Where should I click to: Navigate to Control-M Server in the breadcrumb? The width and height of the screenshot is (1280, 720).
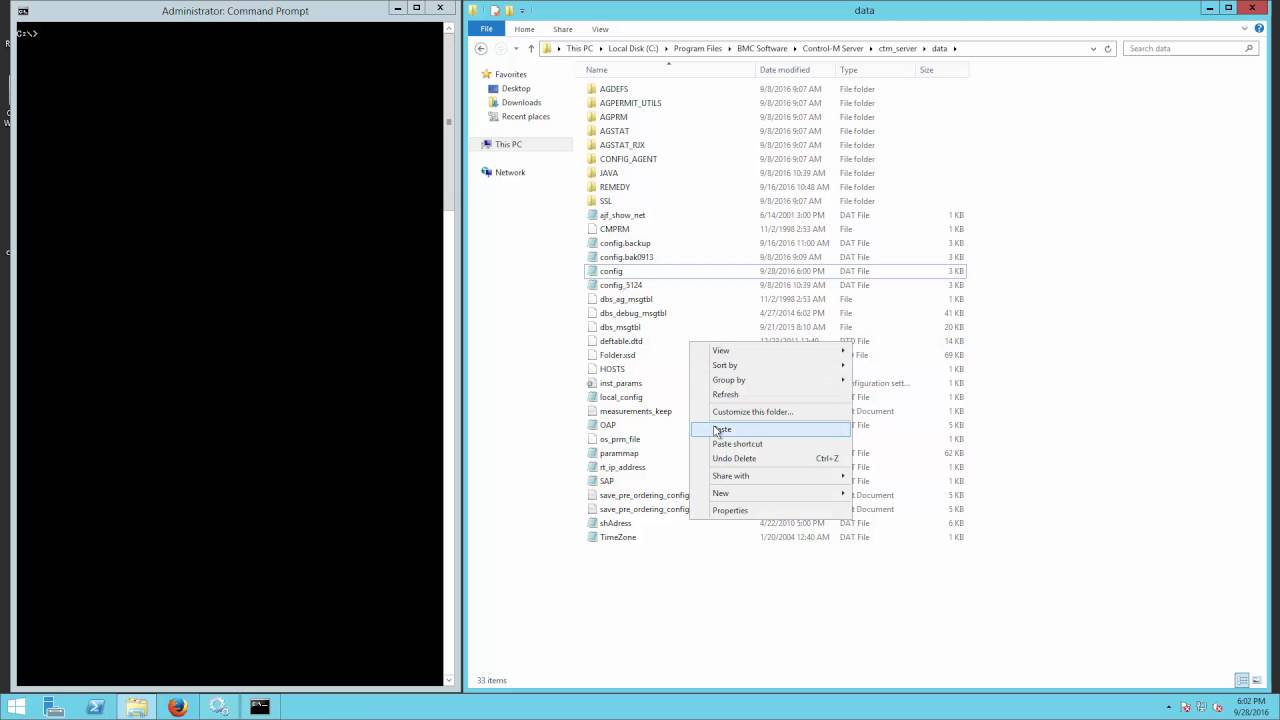[x=833, y=48]
